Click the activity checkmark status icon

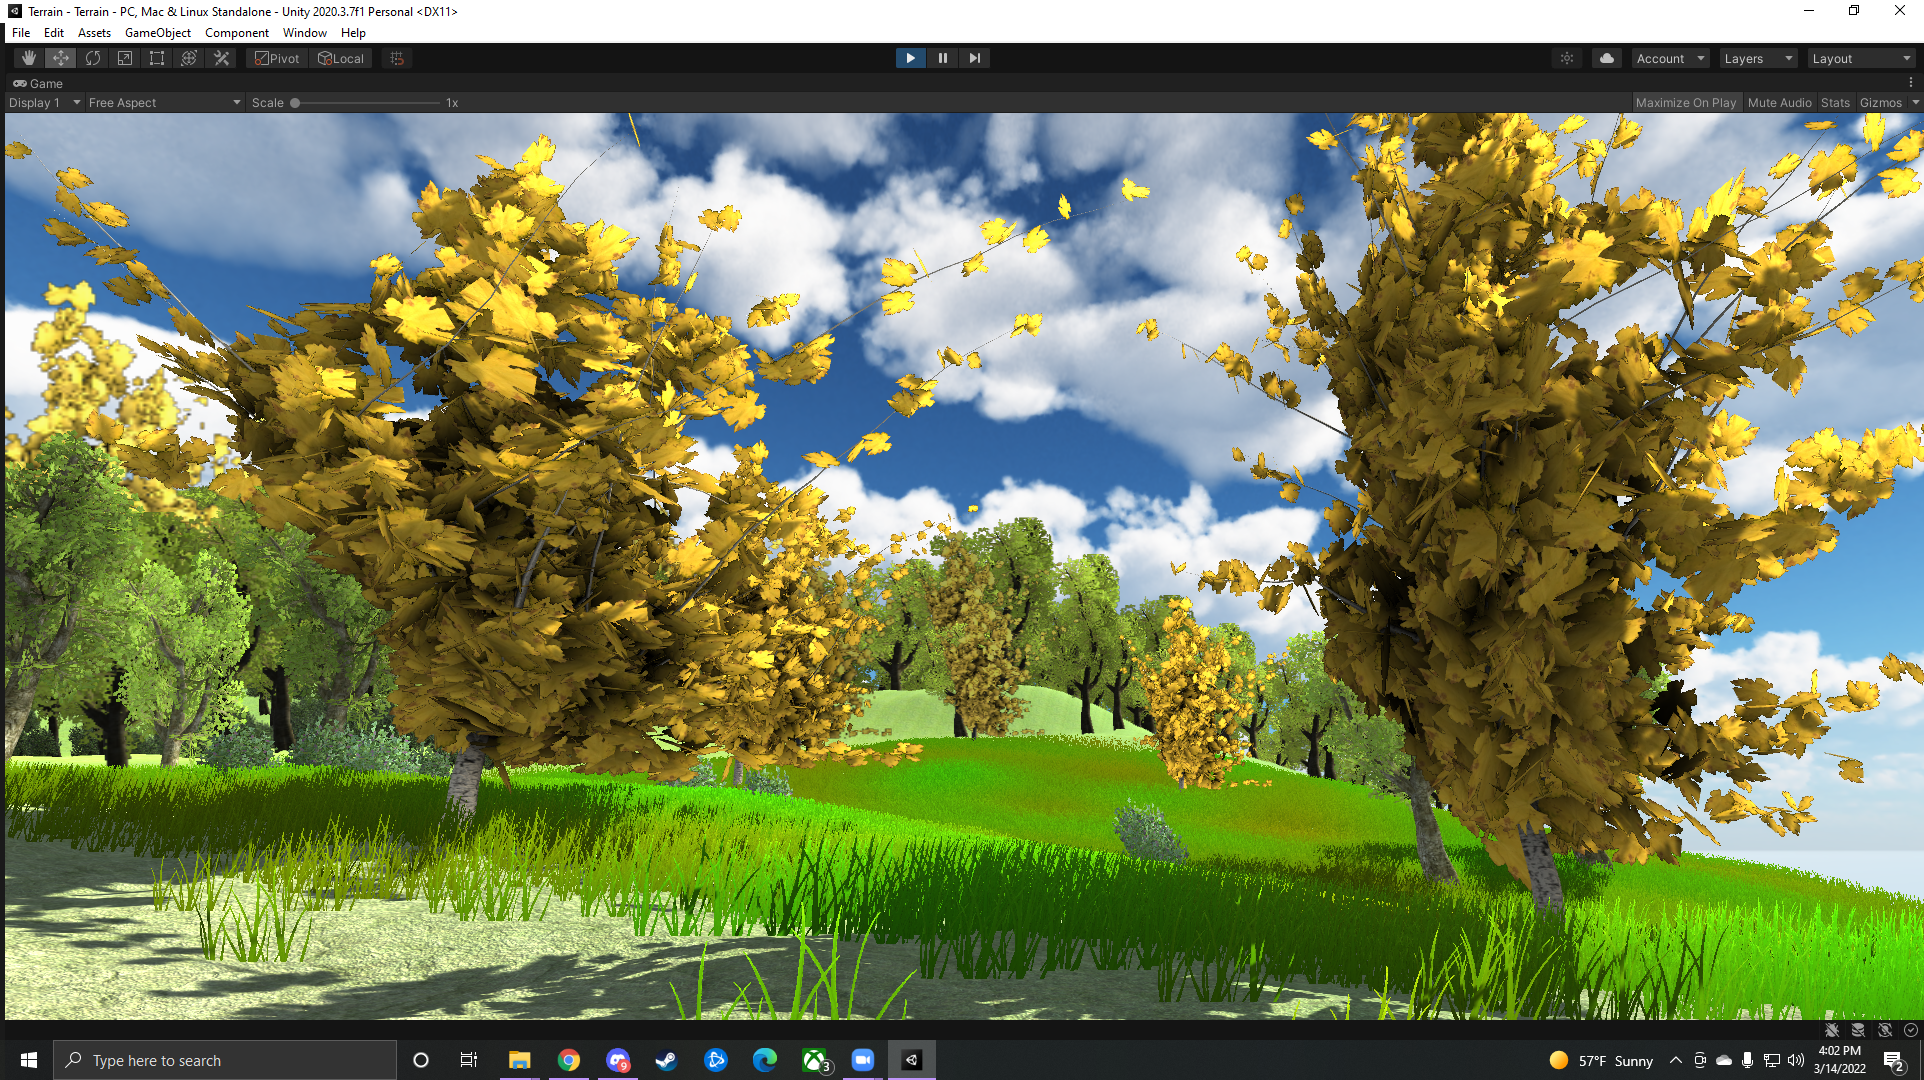click(x=1911, y=1030)
